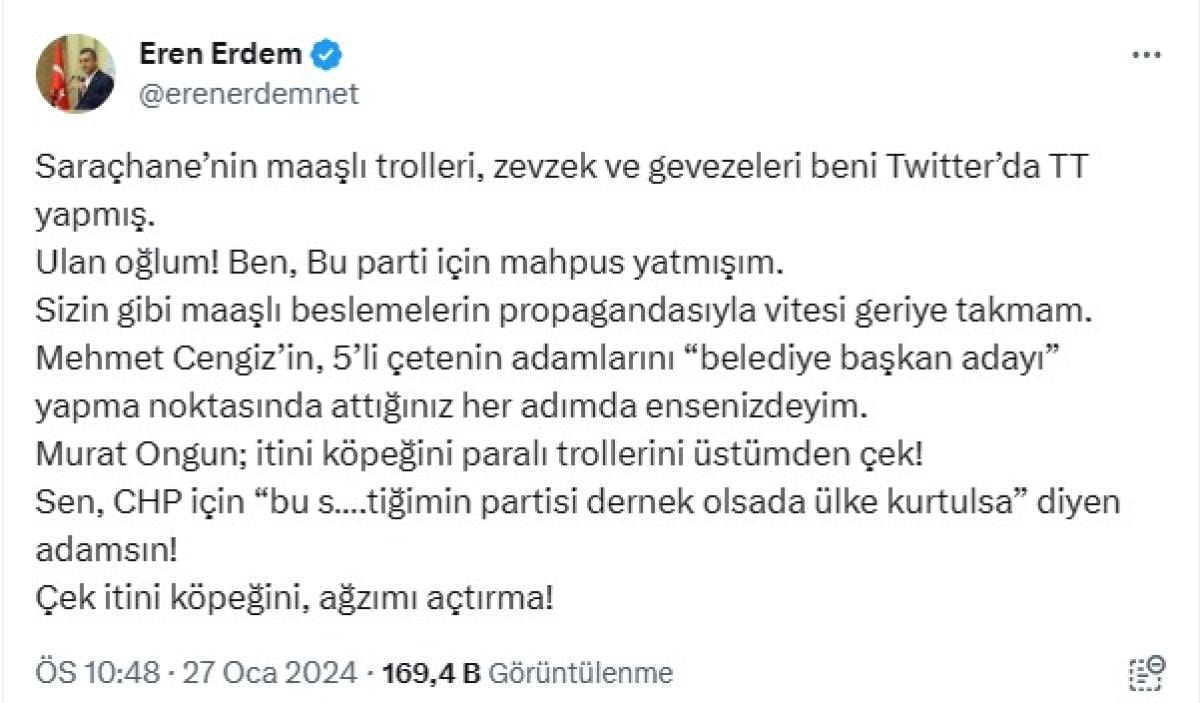Image resolution: width=1200 pixels, height=703 pixels.
Task: Click the tweet line starting with Saraçhane'nin
Action: (x=560, y=169)
